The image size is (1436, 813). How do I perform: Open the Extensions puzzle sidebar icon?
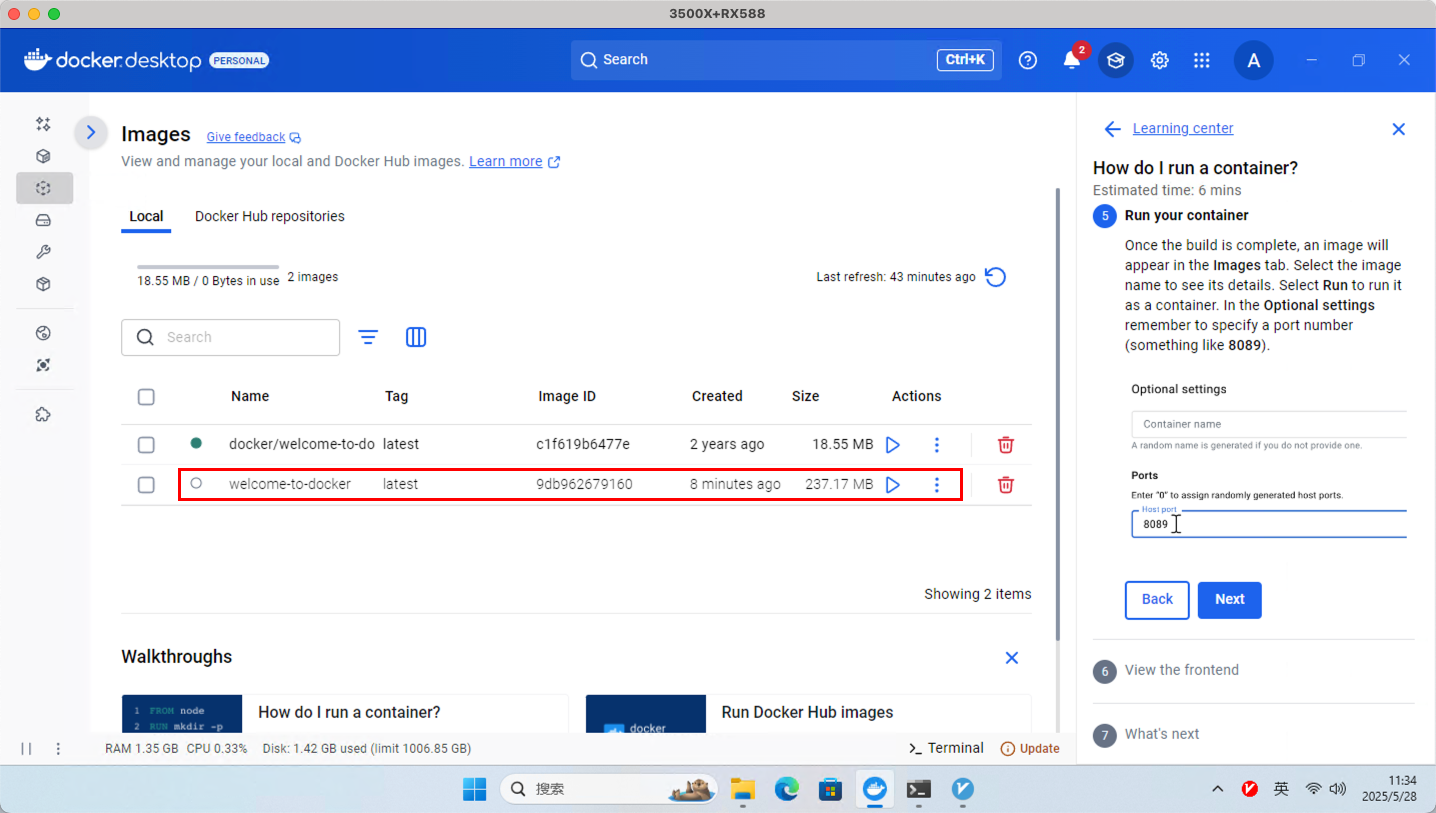pyautogui.click(x=43, y=414)
